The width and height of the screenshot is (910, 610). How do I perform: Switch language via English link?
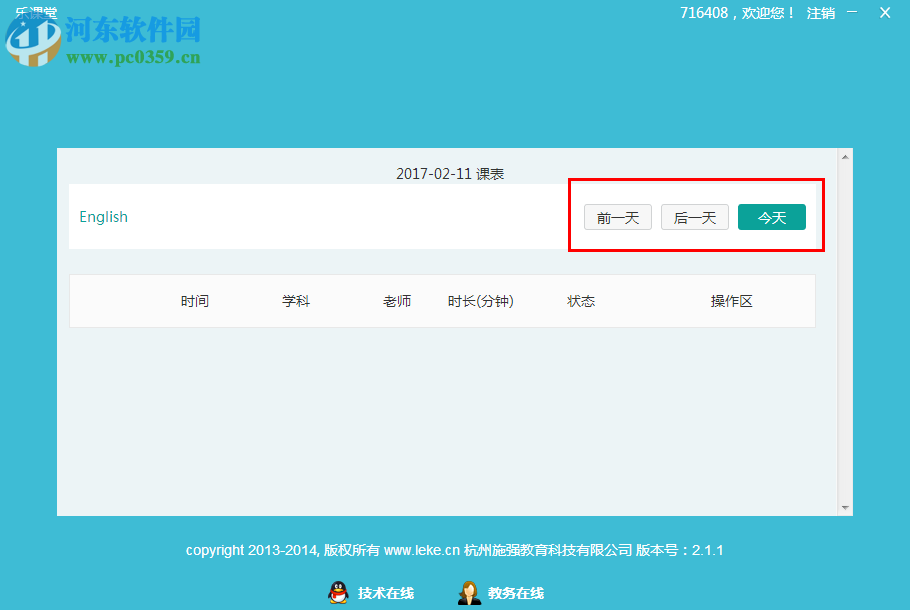point(103,217)
